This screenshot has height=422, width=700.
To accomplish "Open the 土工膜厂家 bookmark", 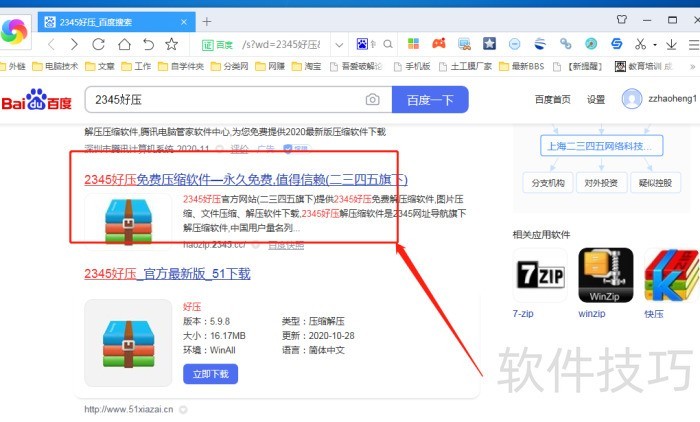I will point(466,67).
